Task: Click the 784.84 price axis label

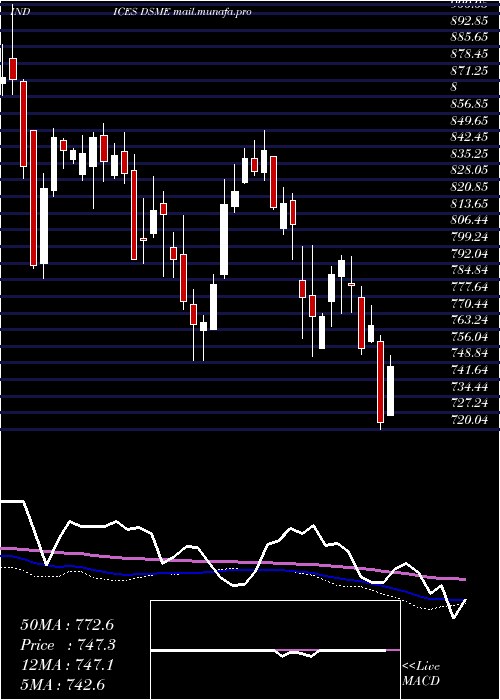Action: click(x=469, y=270)
